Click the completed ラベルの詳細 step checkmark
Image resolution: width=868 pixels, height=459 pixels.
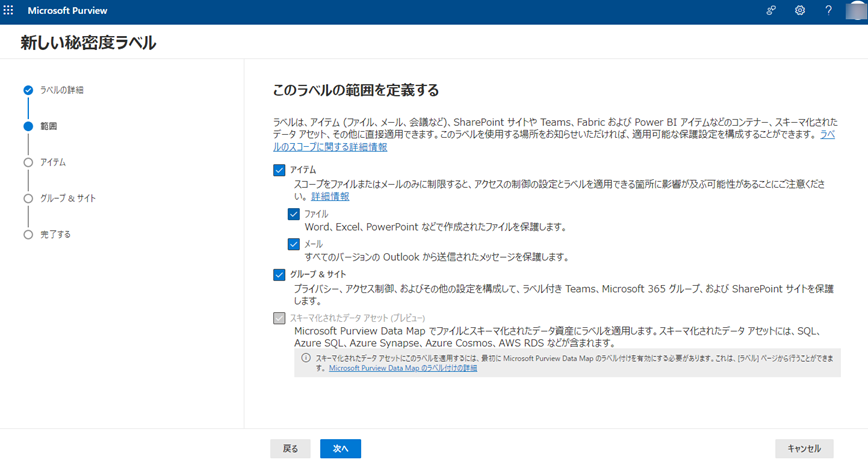pyautogui.click(x=28, y=90)
